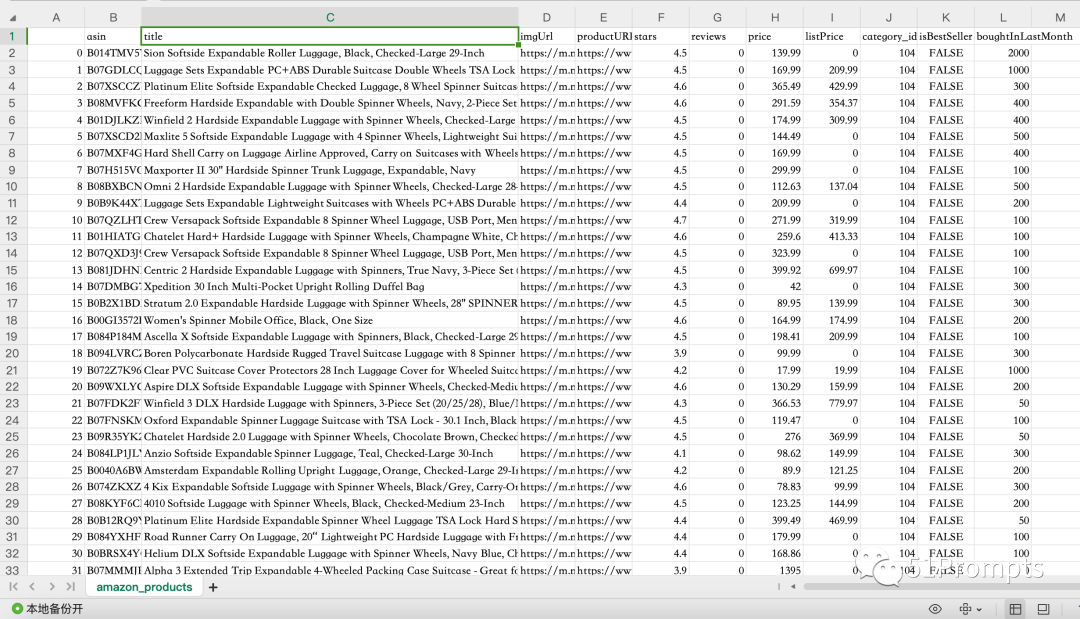Switch to page layout view
Image resolution: width=1080 pixels, height=619 pixels.
1043,609
